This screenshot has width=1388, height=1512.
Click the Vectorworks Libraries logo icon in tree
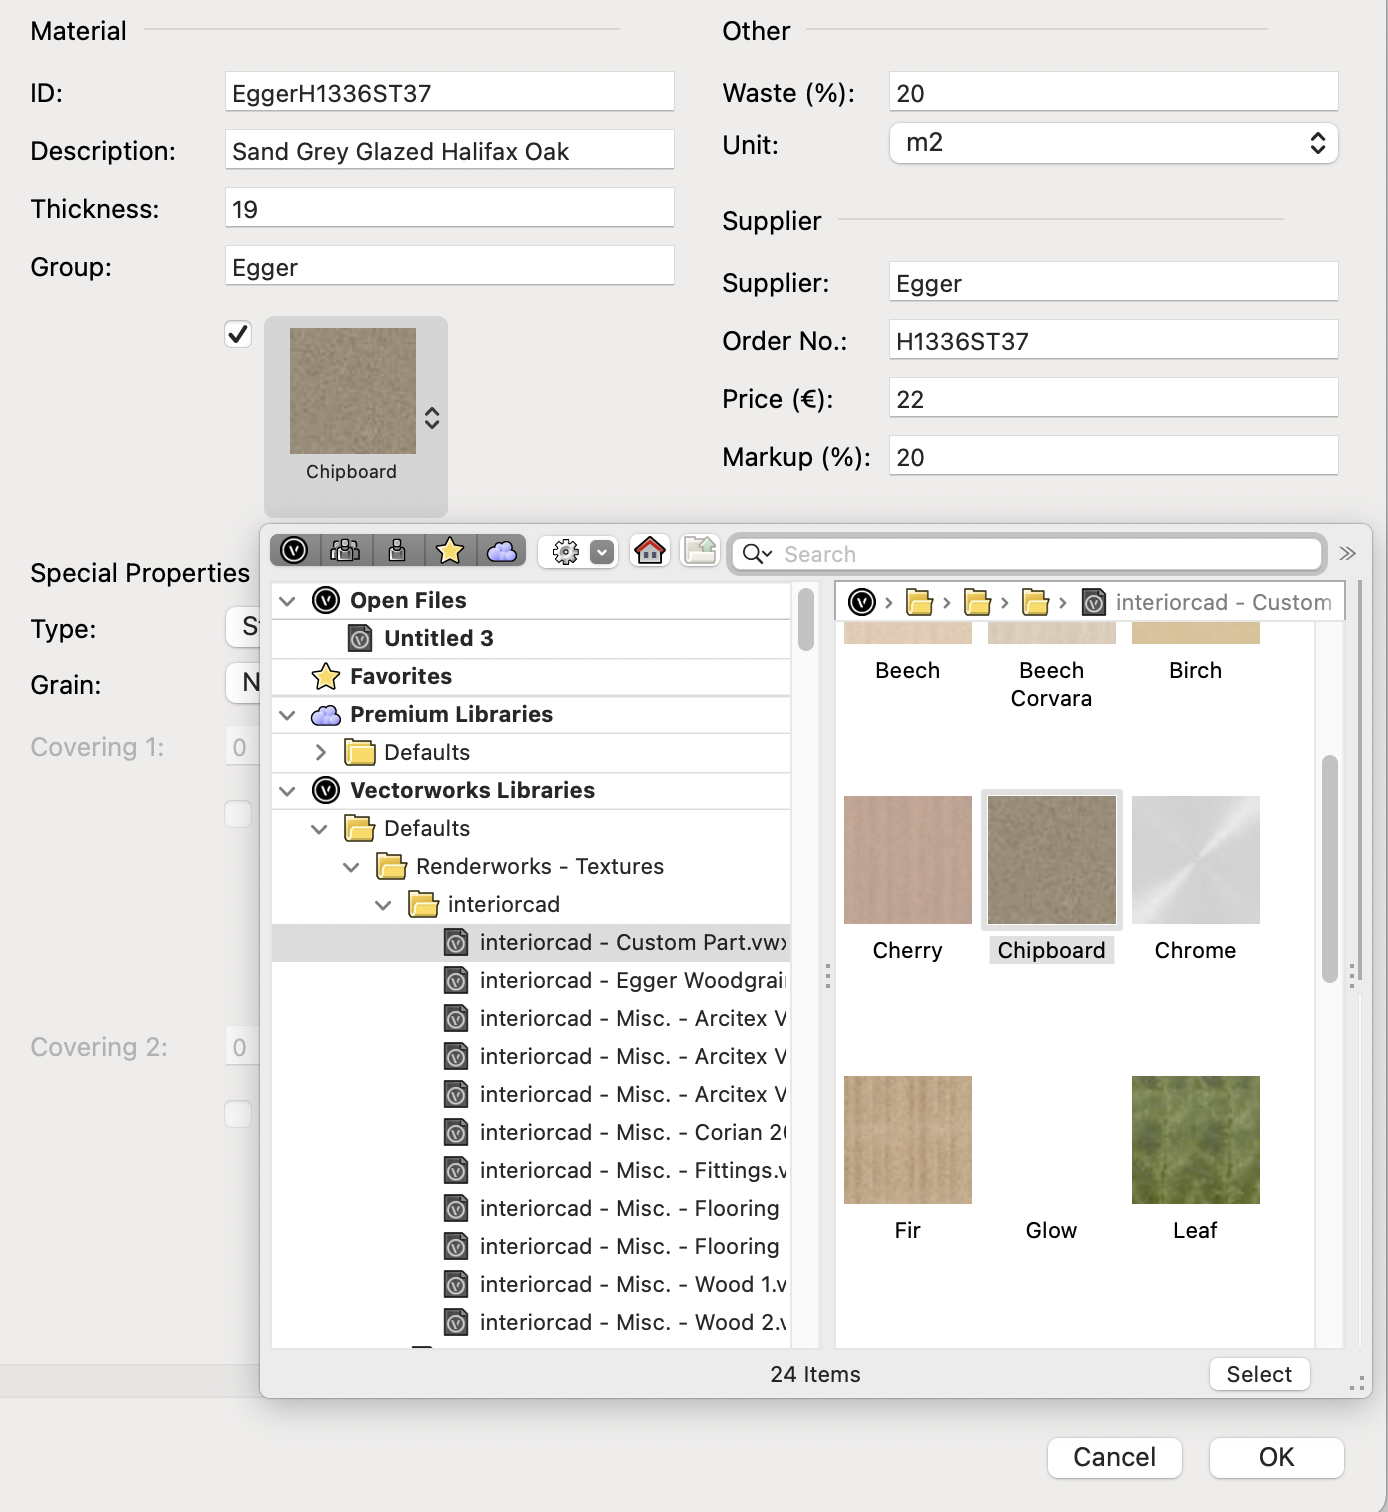pos(326,790)
